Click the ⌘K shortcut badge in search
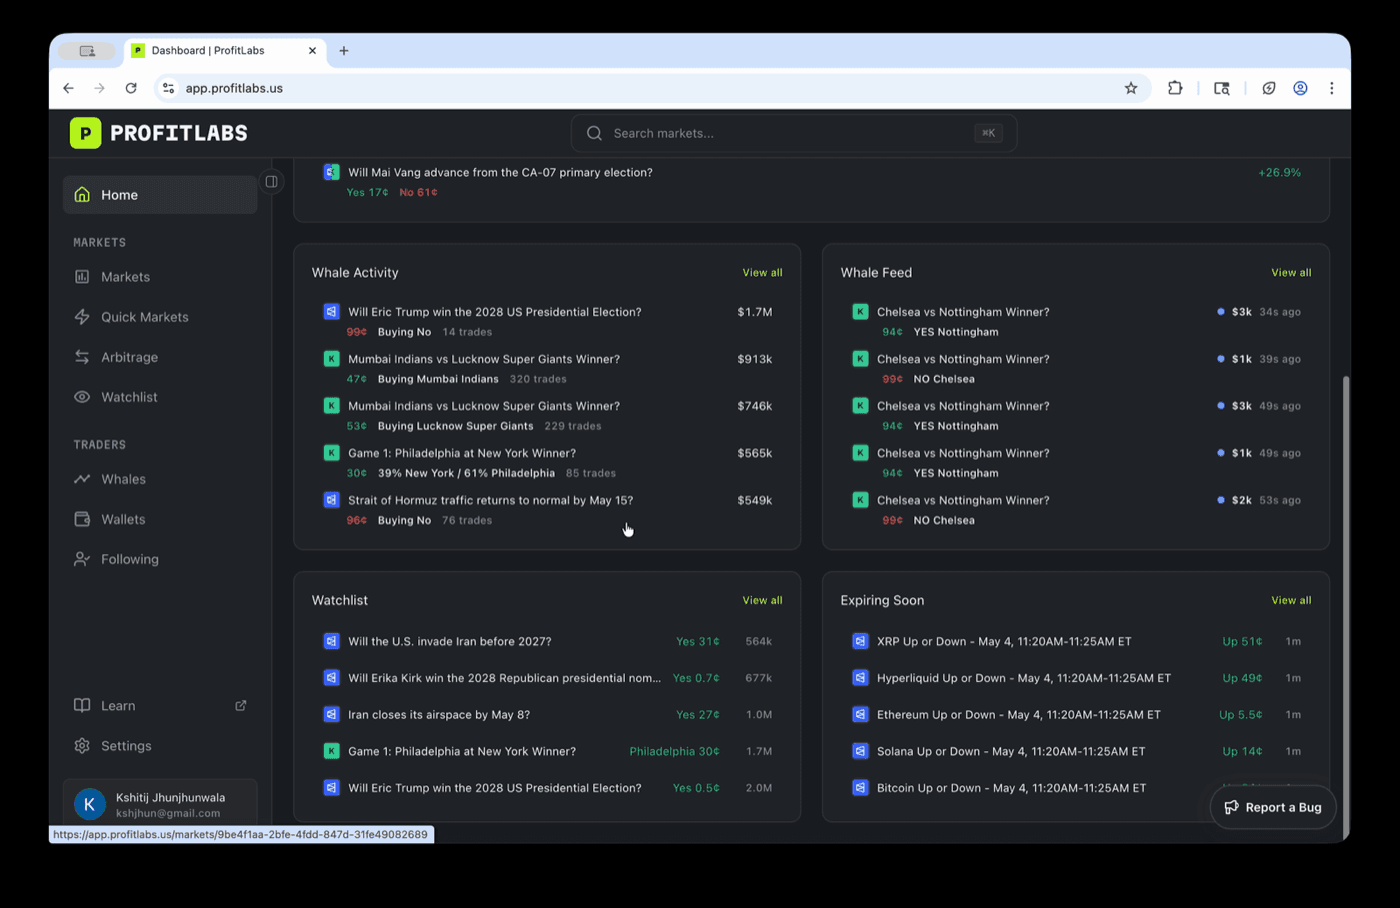The width and height of the screenshot is (1400, 908). 988,133
